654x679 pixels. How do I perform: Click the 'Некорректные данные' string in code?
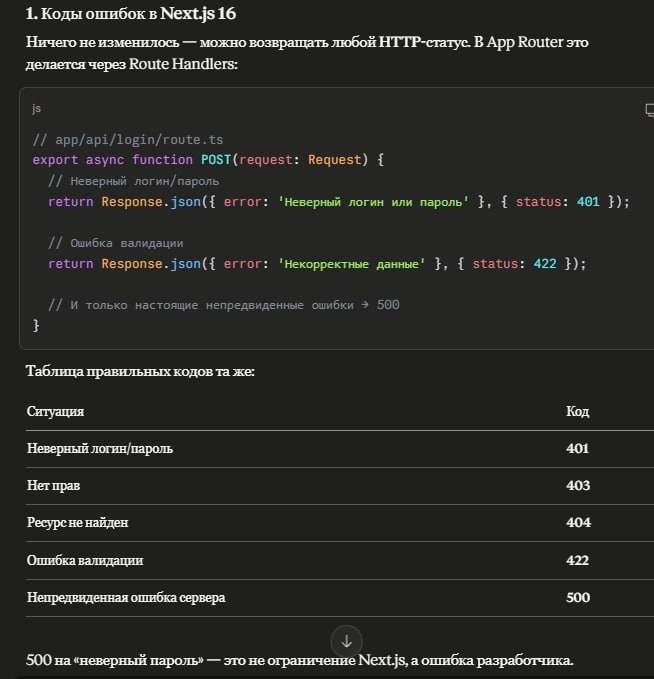[352, 264]
